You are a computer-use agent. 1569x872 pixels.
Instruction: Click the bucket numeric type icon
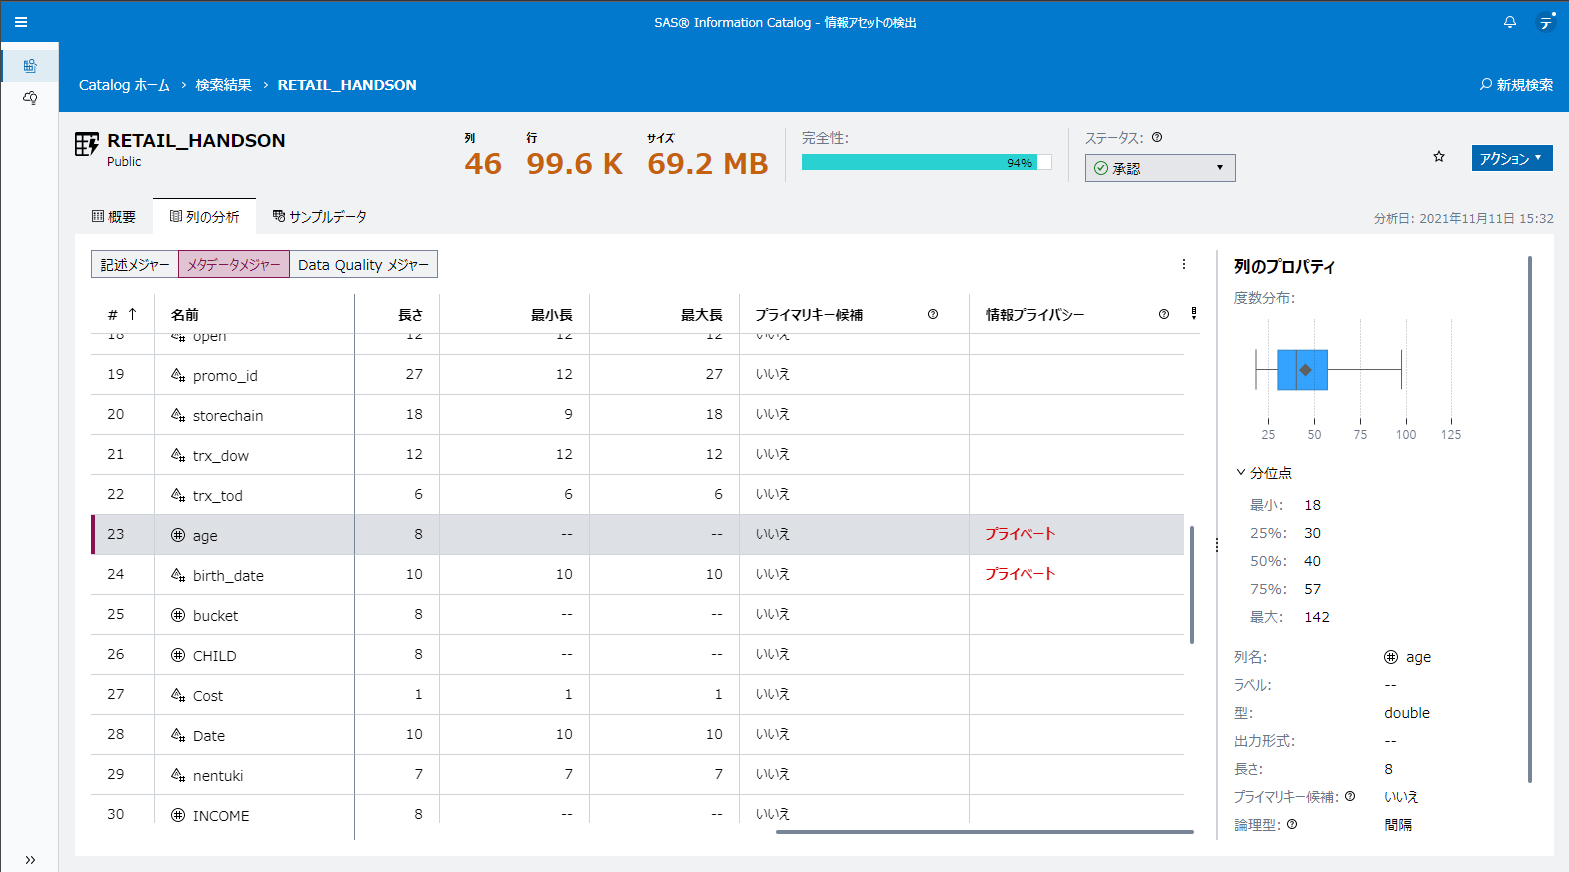[x=178, y=615]
